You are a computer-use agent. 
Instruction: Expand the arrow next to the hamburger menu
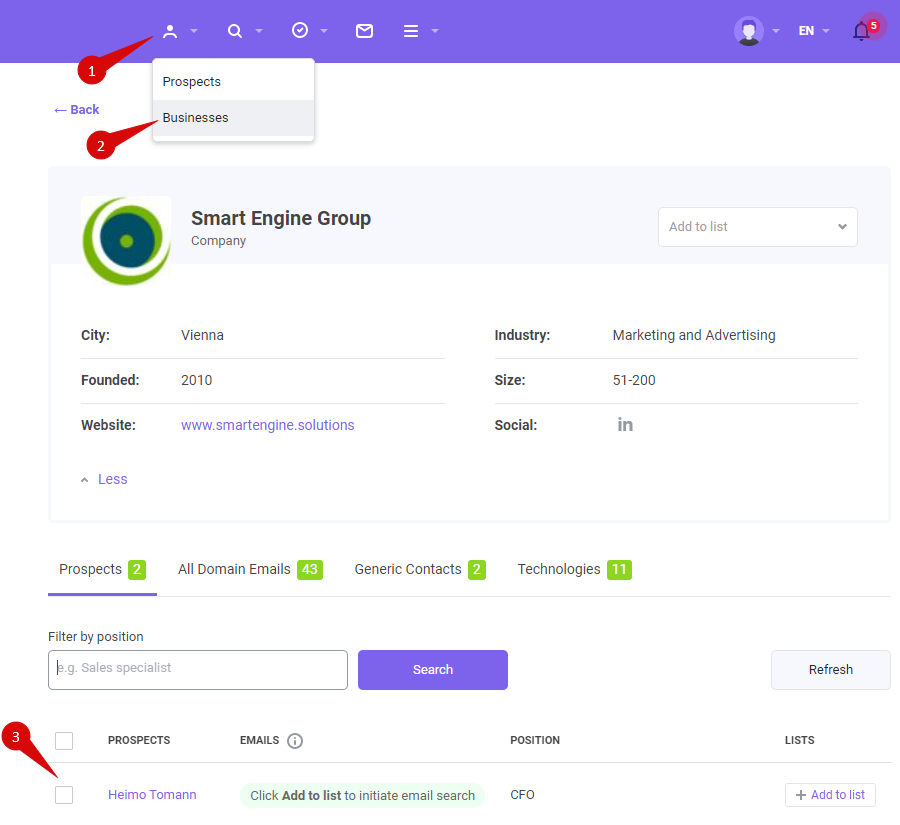[435, 31]
